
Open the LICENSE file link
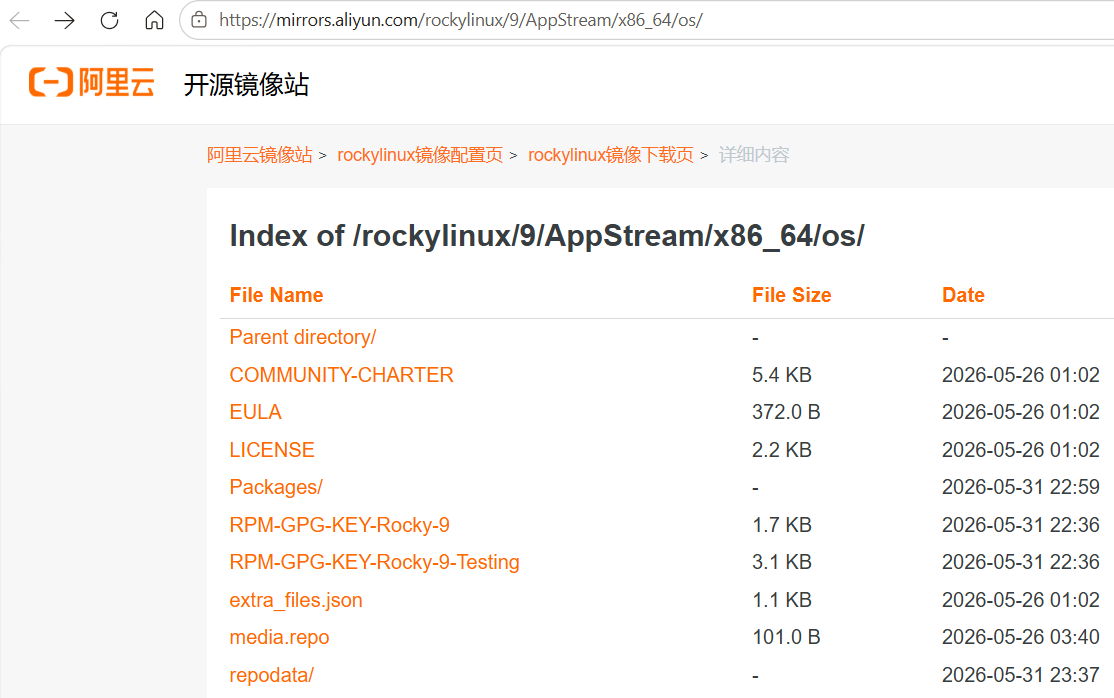[x=272, y=450]
